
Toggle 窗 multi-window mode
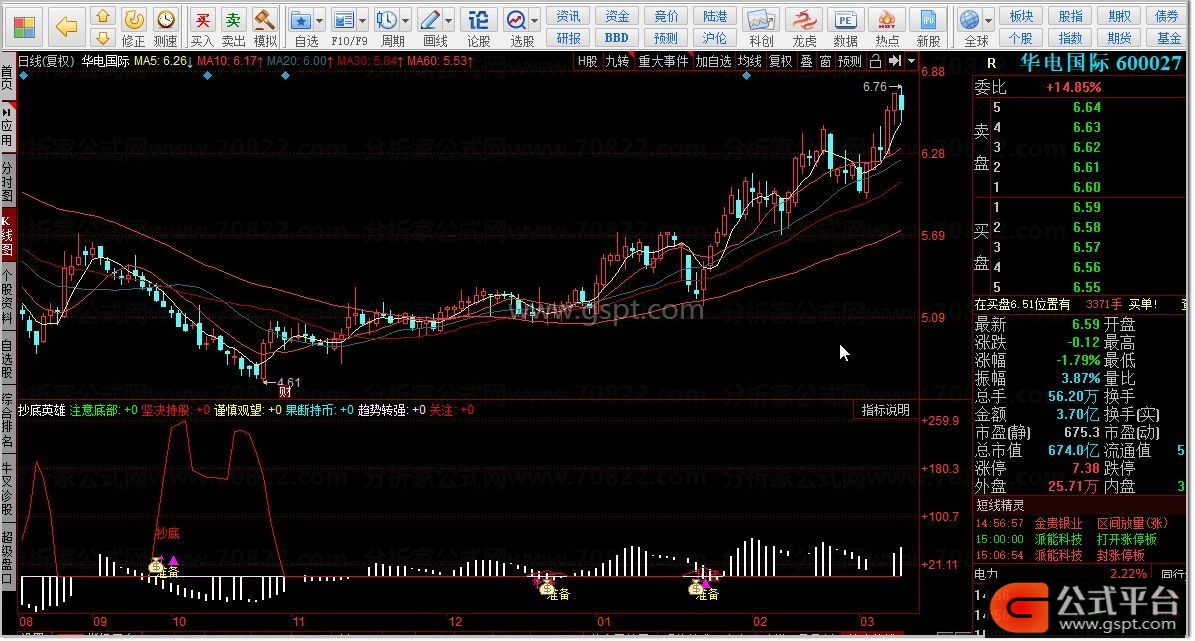point(825,61)
